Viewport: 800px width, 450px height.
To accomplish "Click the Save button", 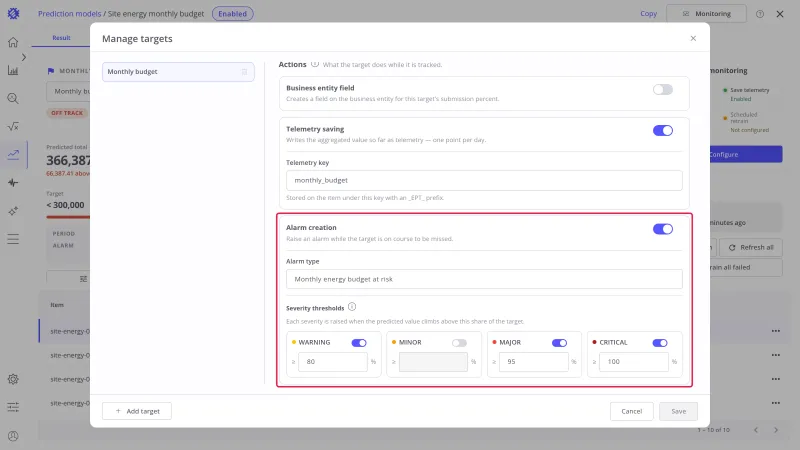I will [678, 411].
